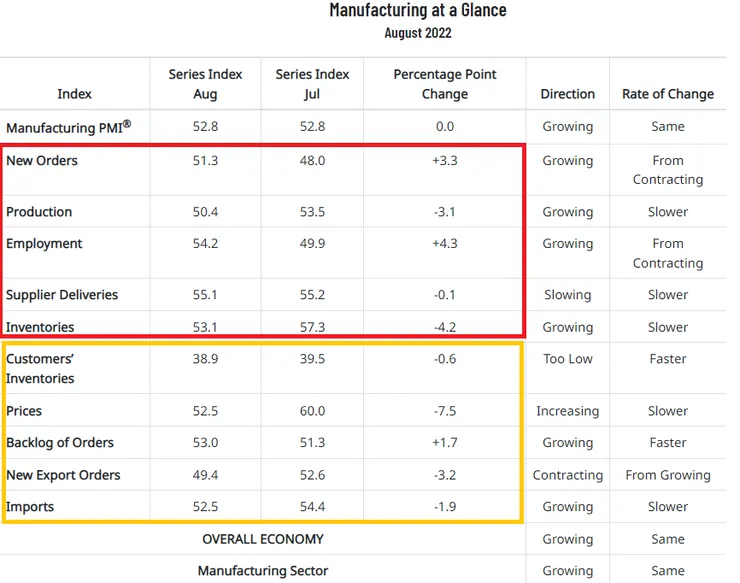Click the Direction column header
This screenshot has width=740, height=583.
567,94
